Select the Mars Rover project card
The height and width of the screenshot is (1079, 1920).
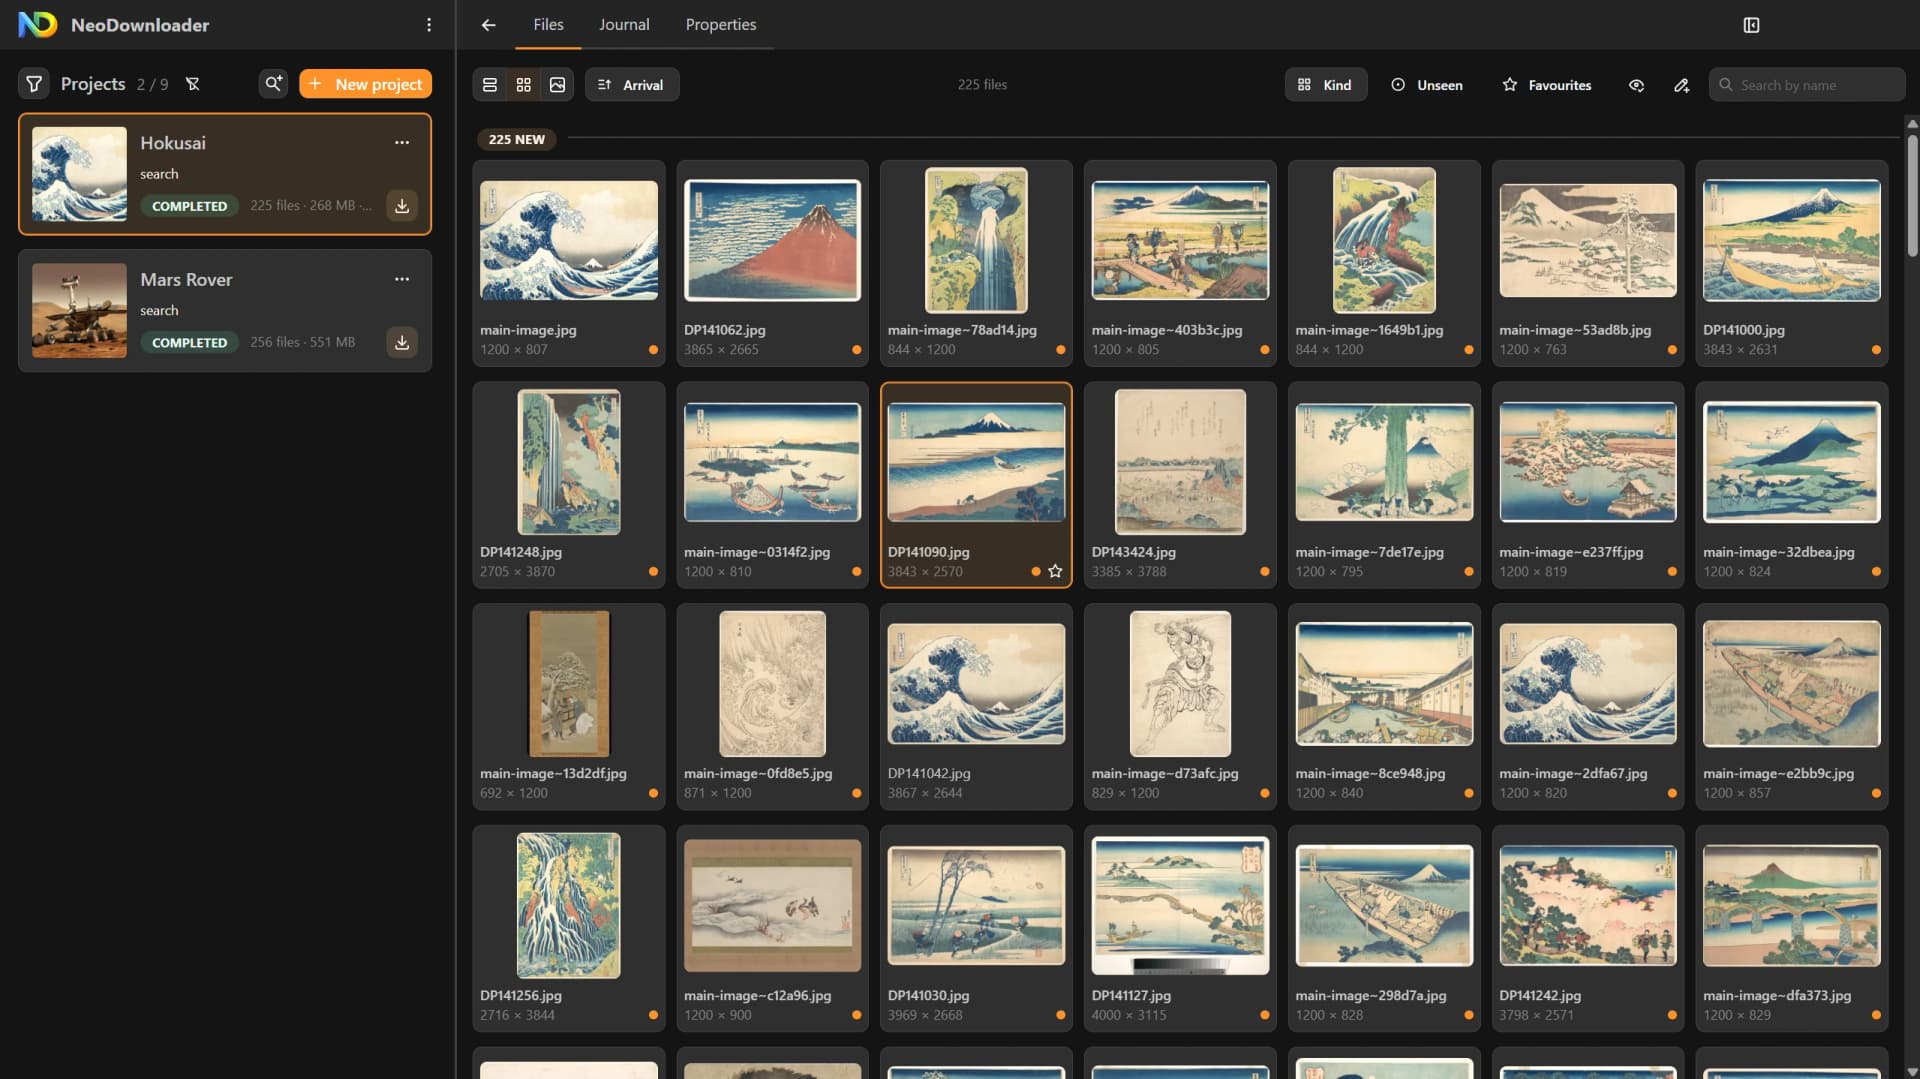tap(225, 311)
